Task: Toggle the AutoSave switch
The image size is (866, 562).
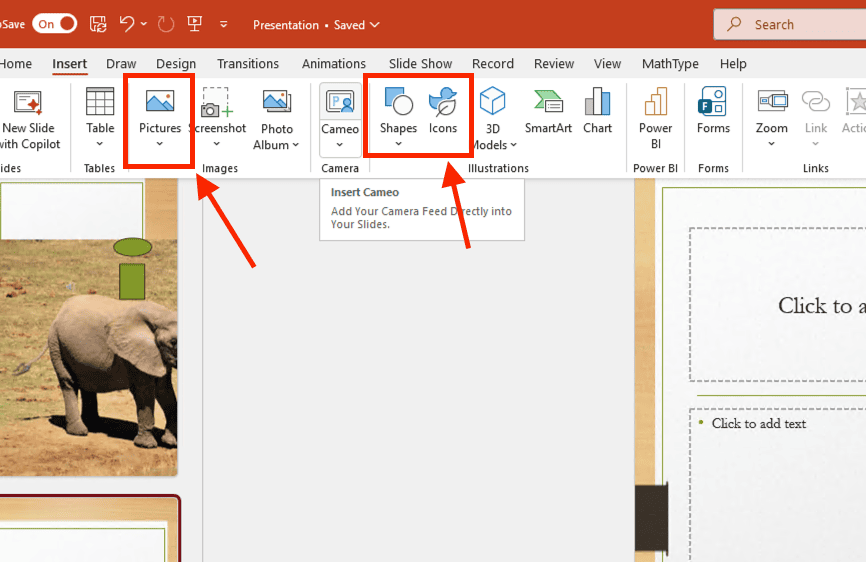Action: point(54,24)
